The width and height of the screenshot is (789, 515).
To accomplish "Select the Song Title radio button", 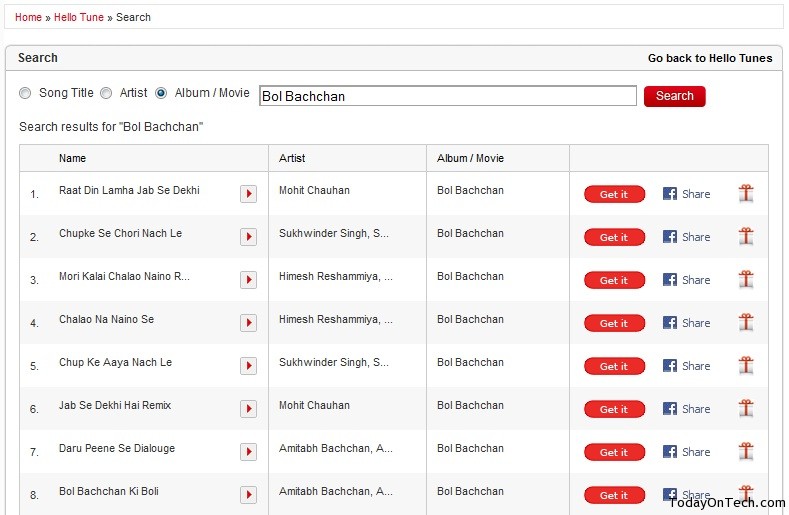I will [25, 93].
